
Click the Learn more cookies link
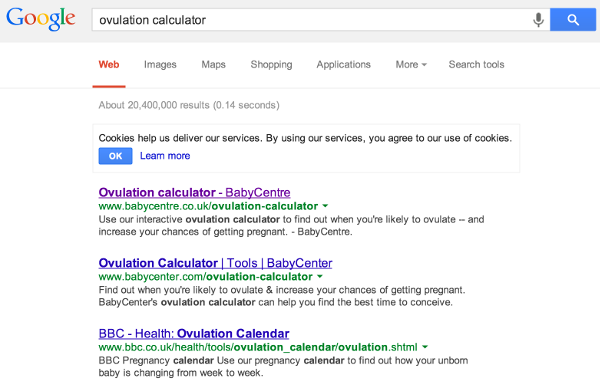point(165,156)
